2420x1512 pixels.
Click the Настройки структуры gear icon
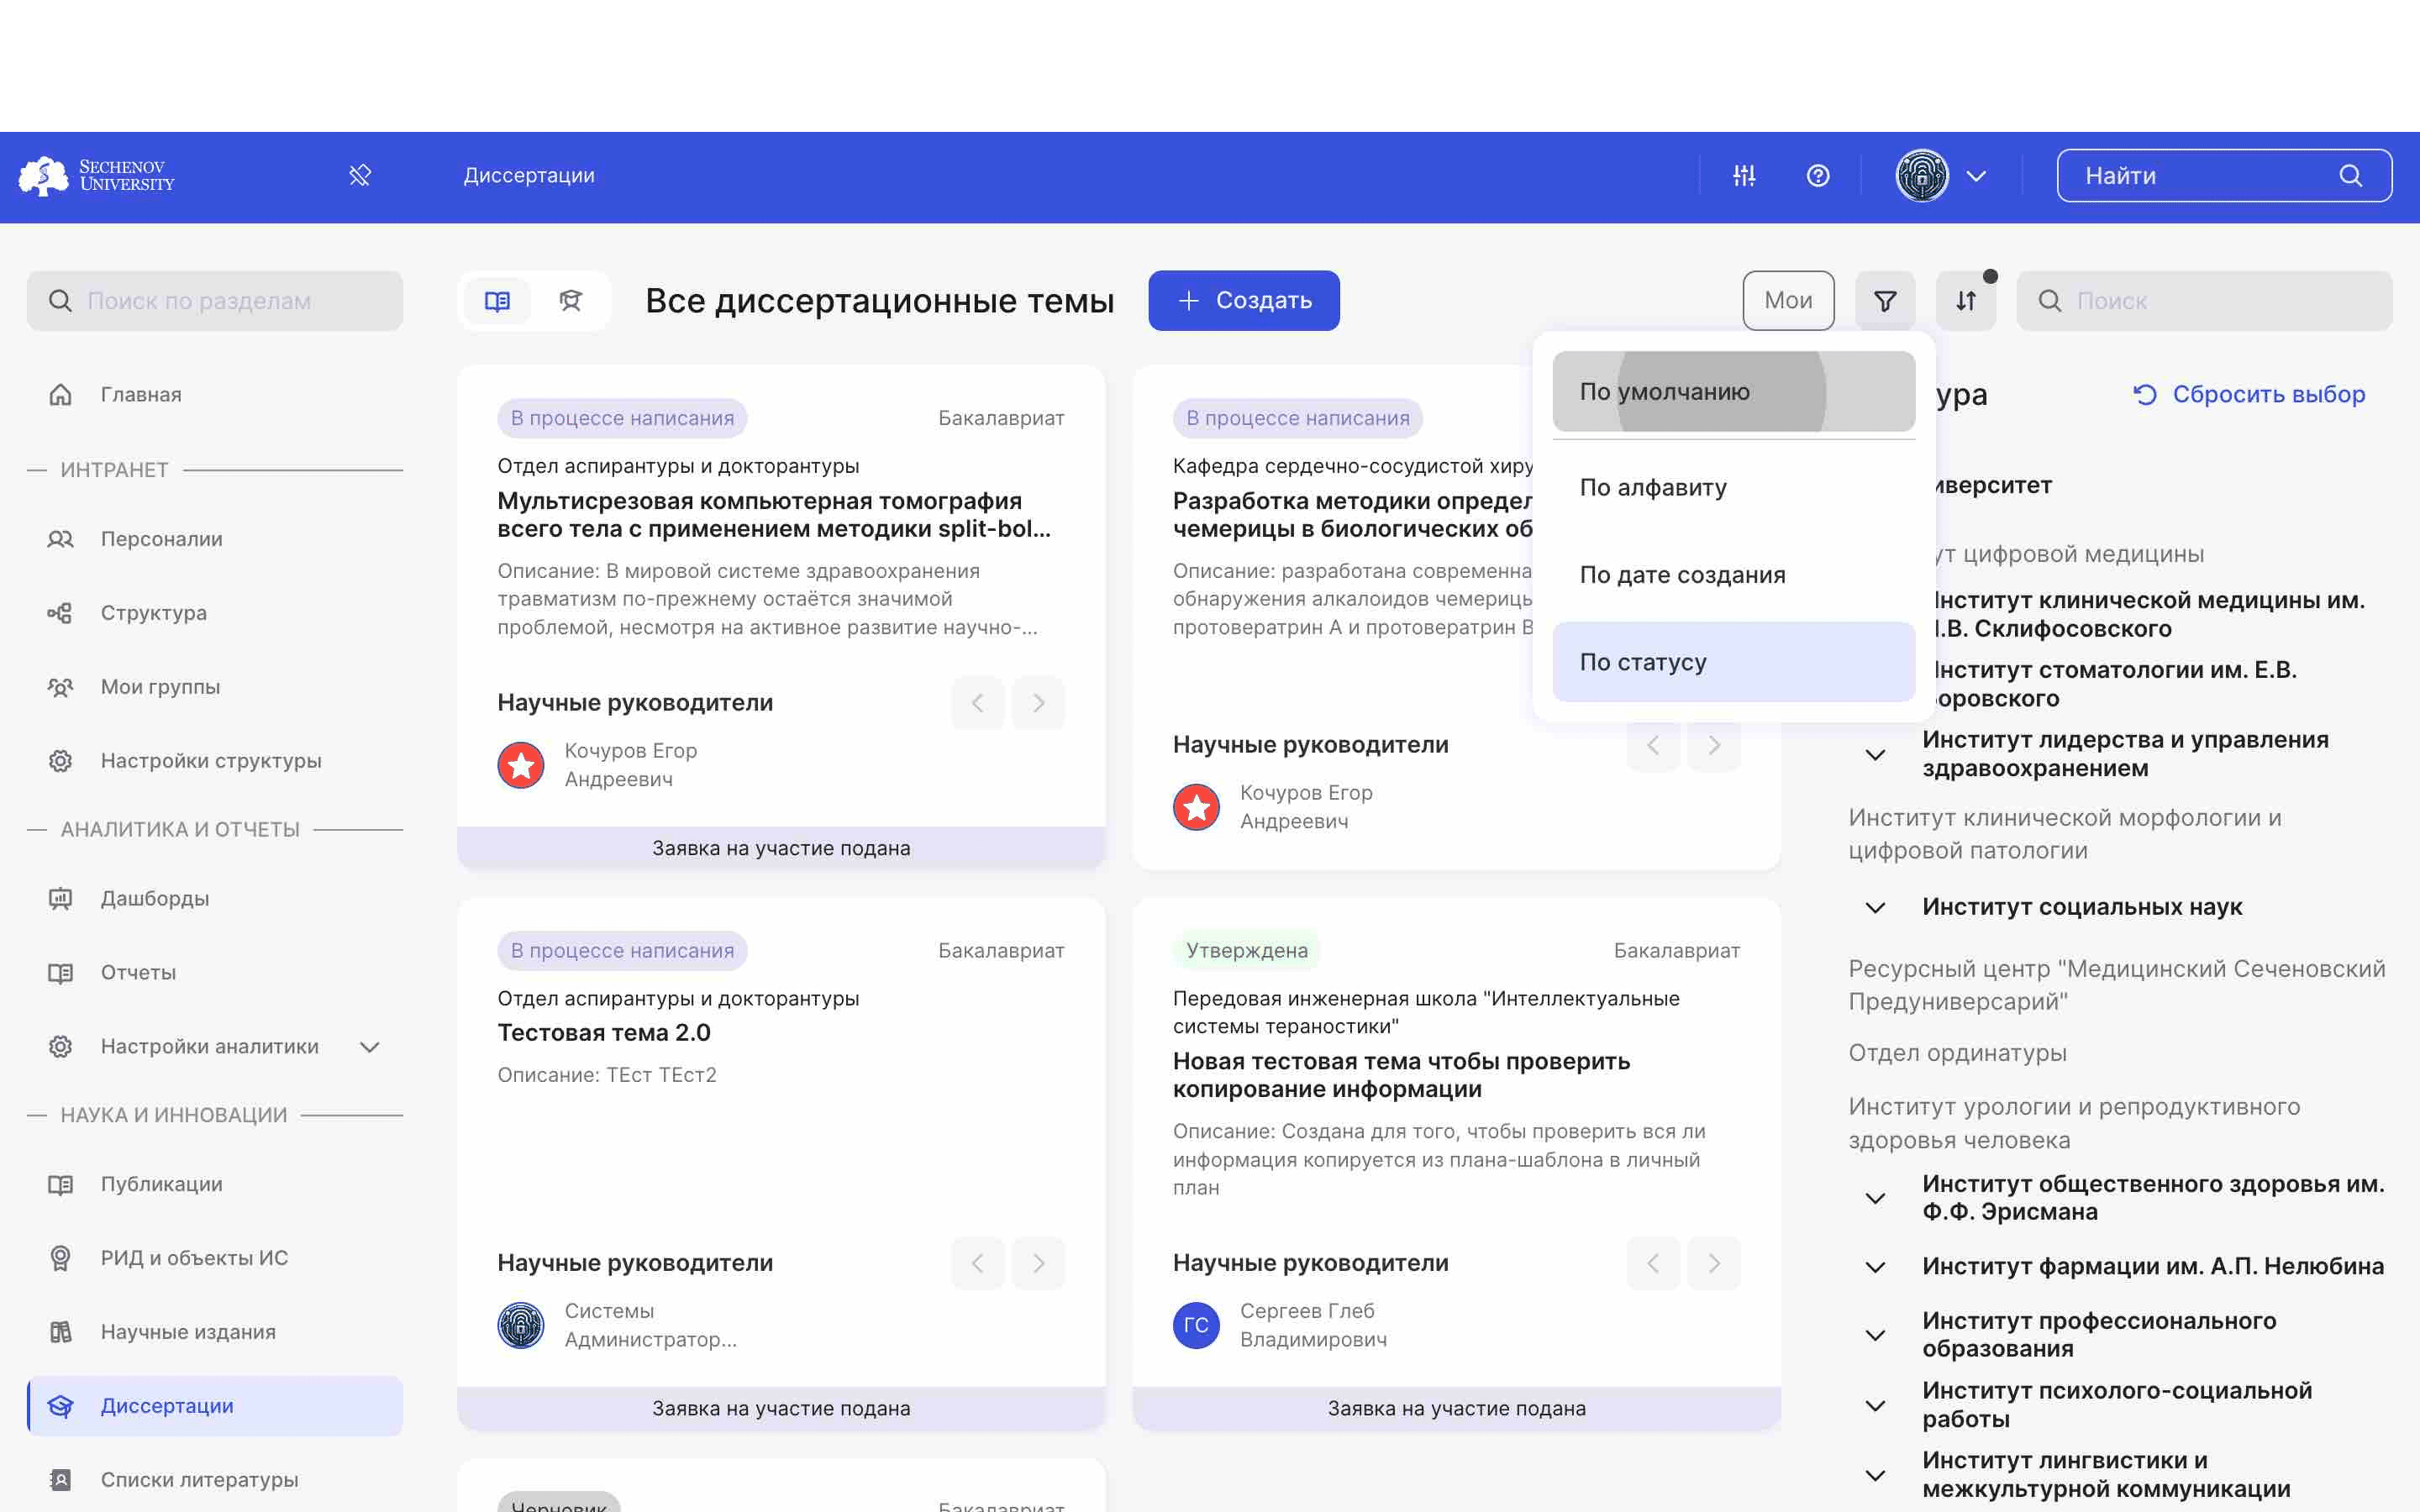click(60, 761)
